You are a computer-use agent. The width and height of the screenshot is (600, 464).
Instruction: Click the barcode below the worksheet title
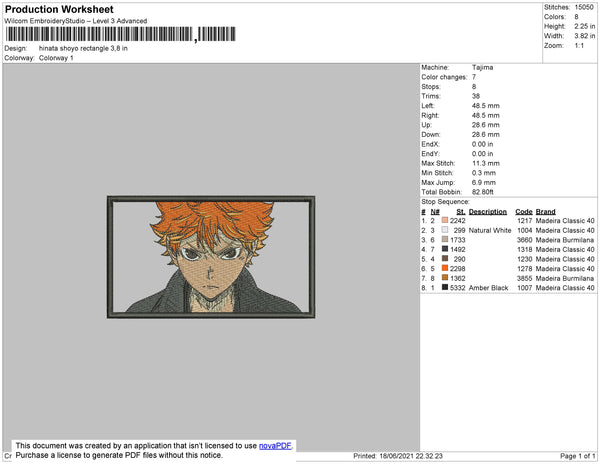point(121,34)
